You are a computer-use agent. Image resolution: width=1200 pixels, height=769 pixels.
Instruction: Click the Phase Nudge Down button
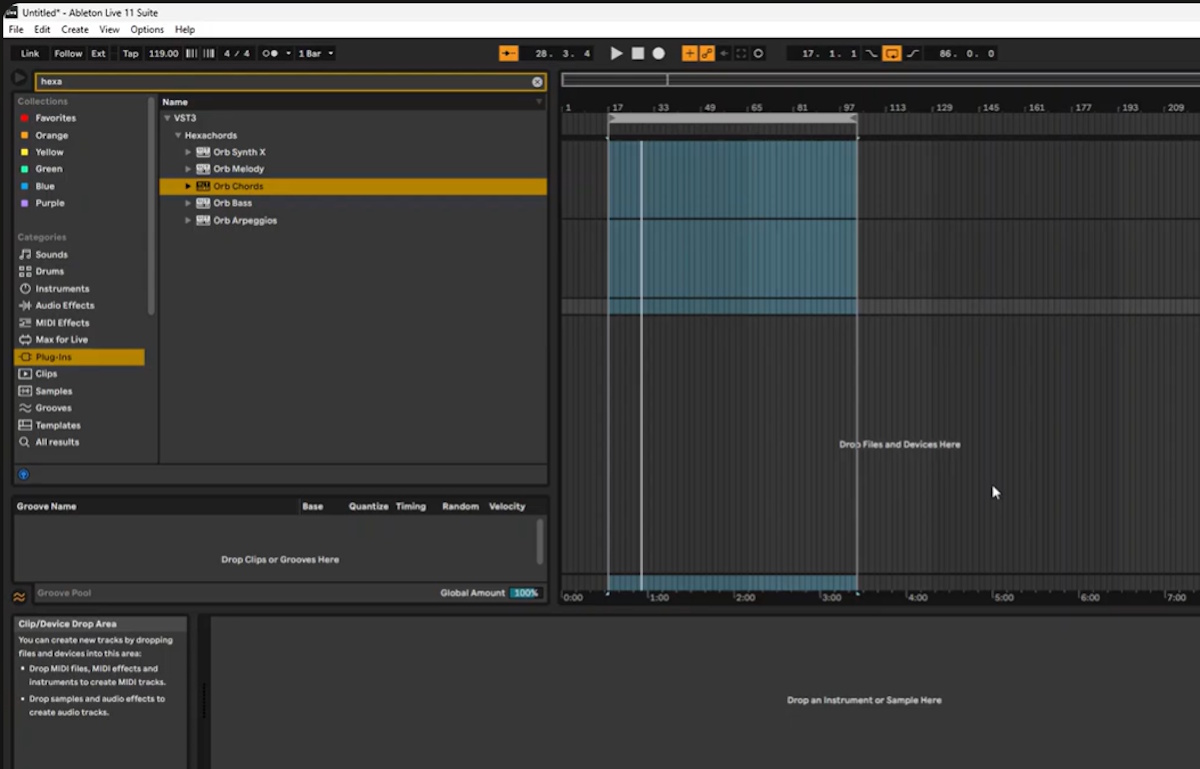pyautogui.click(x=191, y=53)
